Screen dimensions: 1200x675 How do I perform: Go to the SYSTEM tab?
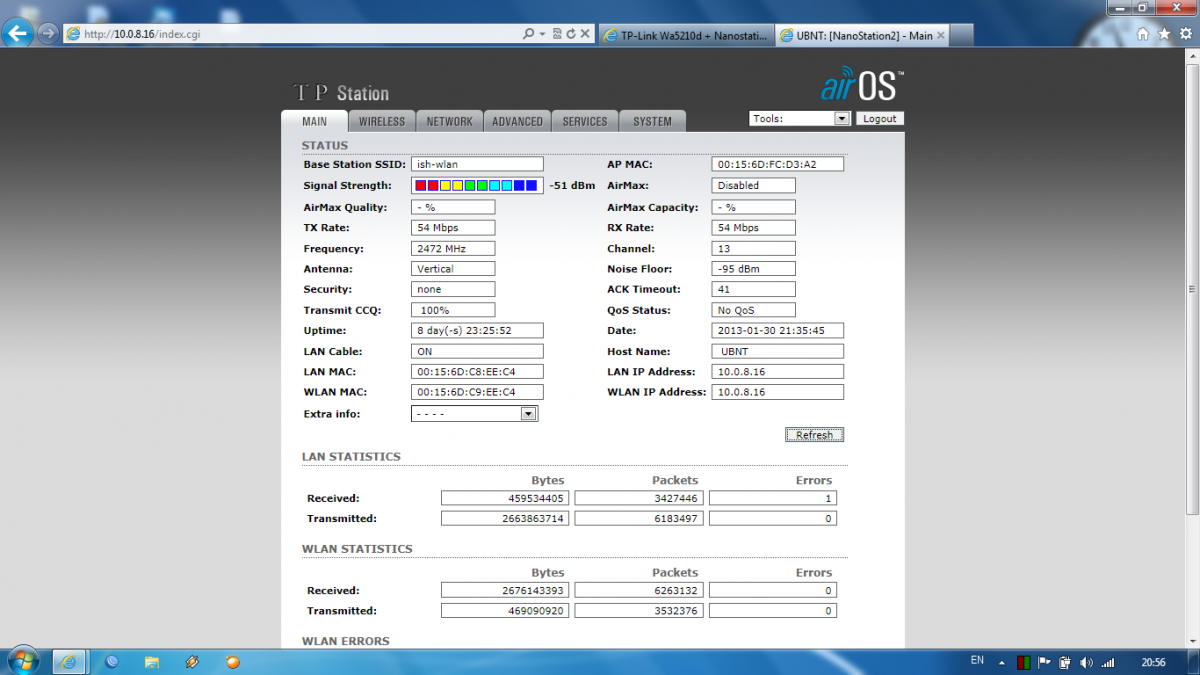point(652,122)
